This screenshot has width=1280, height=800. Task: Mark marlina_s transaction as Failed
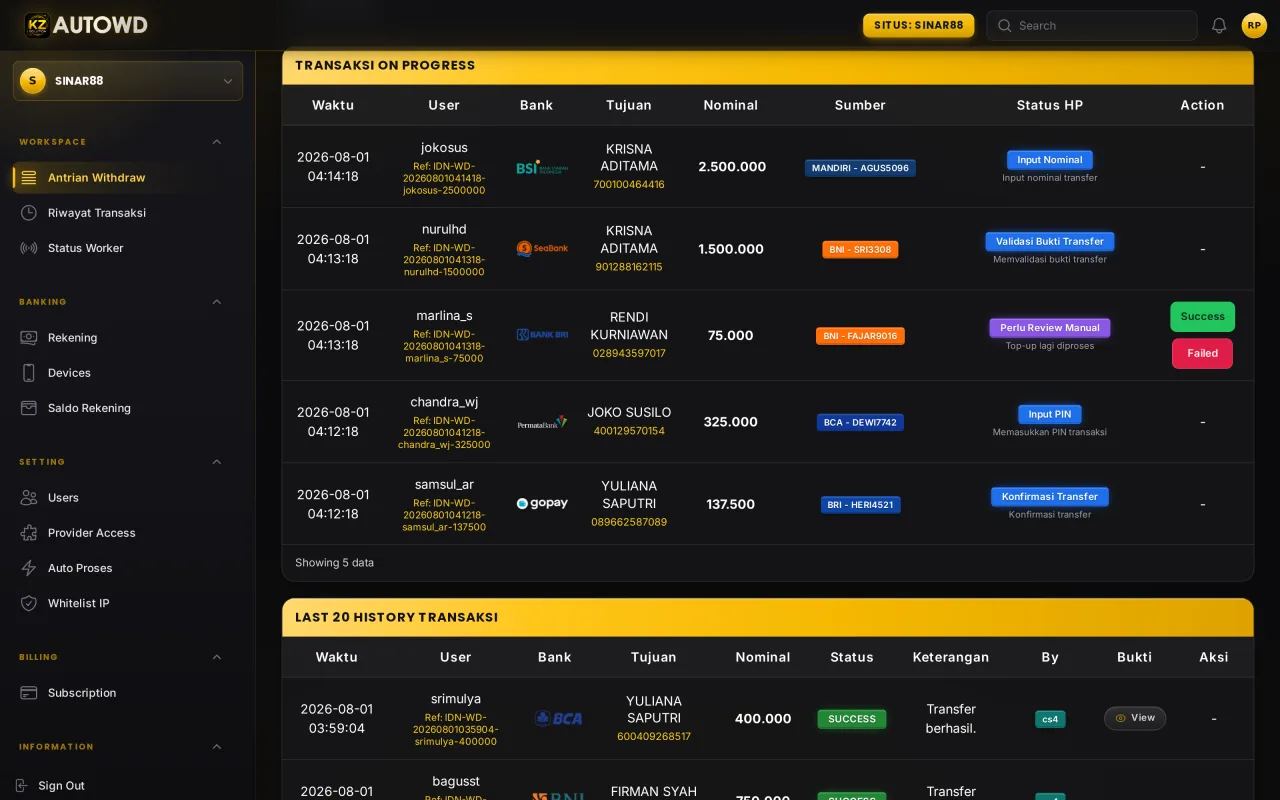tap(1202, 353)
